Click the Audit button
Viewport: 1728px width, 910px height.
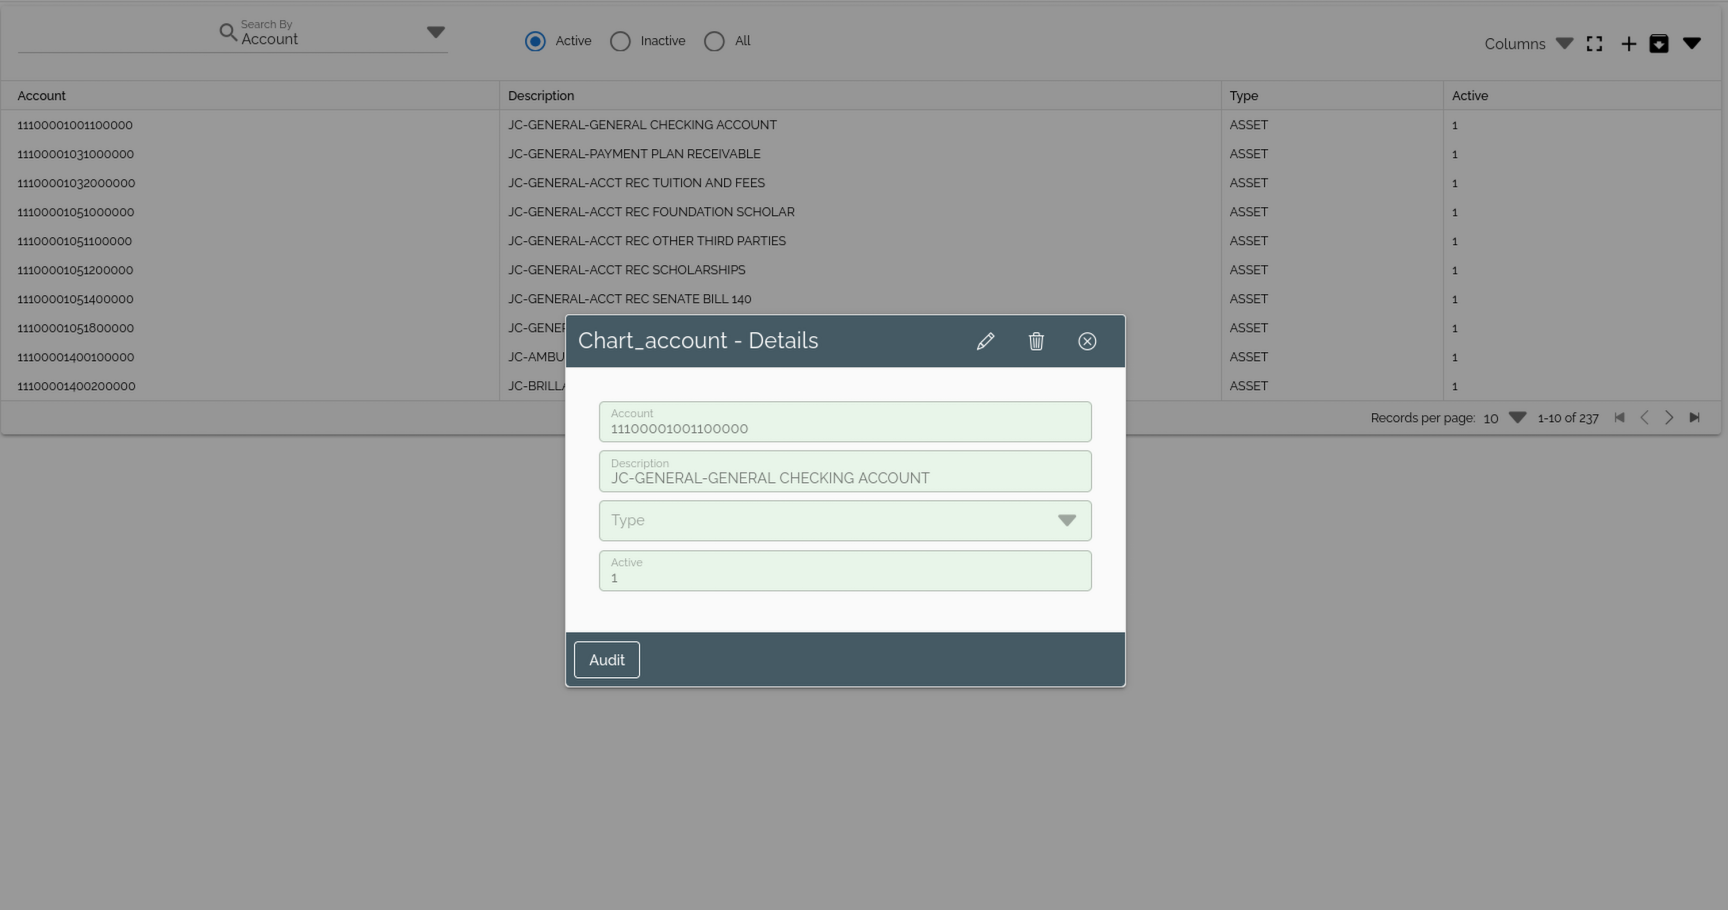[x=606, y=660]
